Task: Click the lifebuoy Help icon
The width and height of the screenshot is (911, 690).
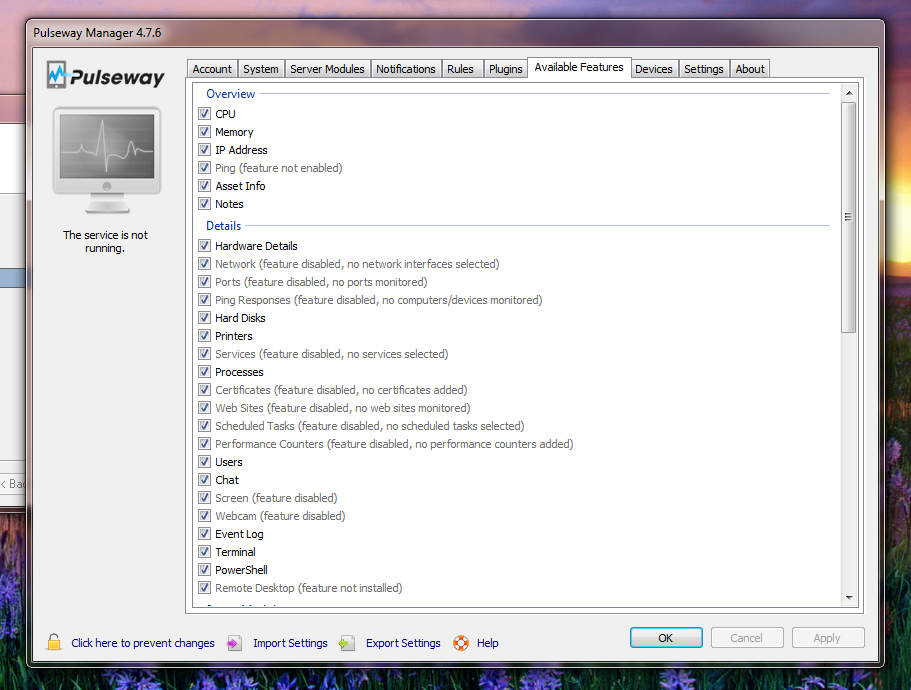Action: (x=461, y=643)
